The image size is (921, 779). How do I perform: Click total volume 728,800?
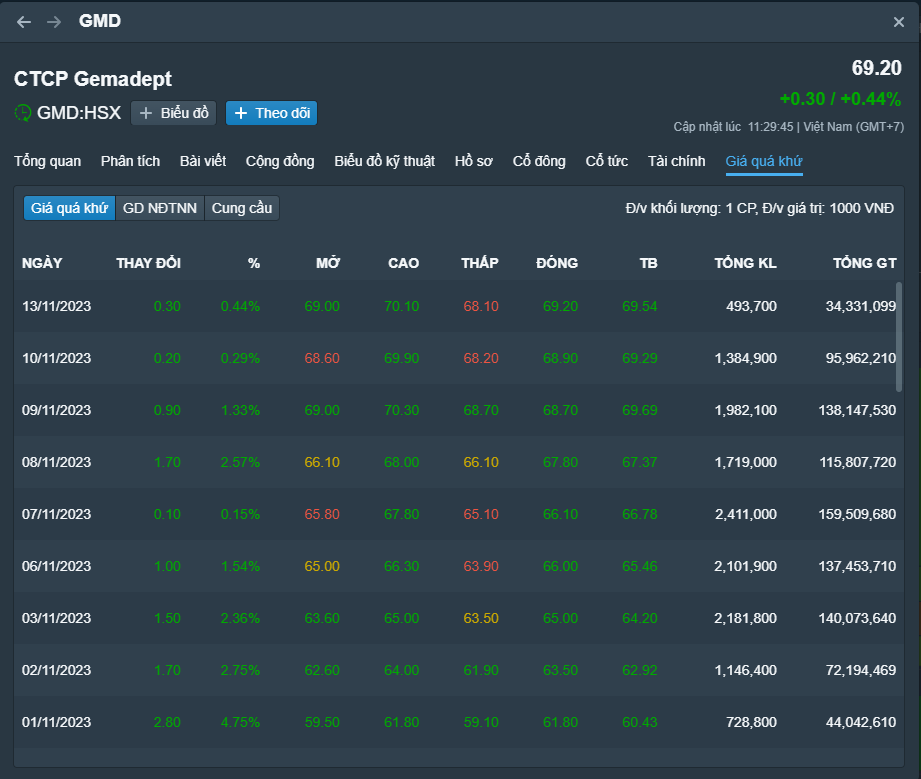[x=751, y=722]
